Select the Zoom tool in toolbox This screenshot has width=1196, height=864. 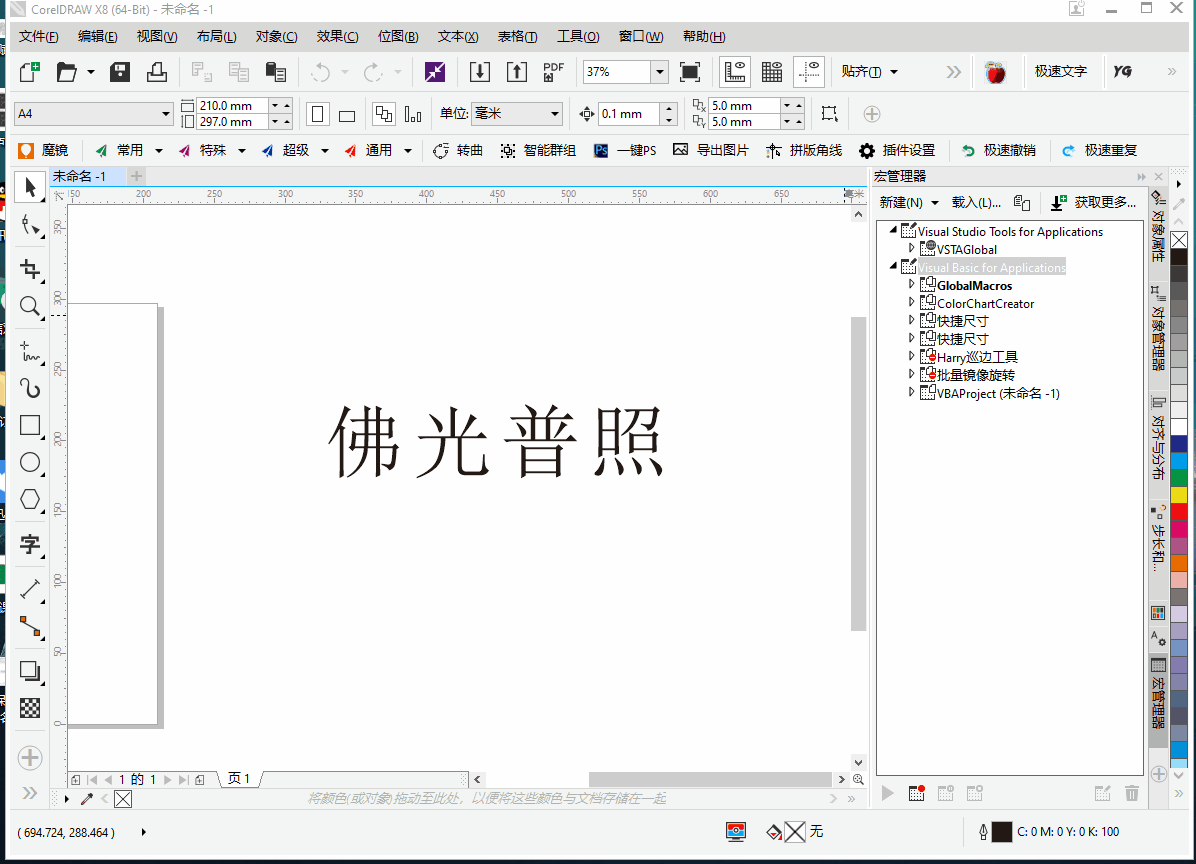(30, 307)
